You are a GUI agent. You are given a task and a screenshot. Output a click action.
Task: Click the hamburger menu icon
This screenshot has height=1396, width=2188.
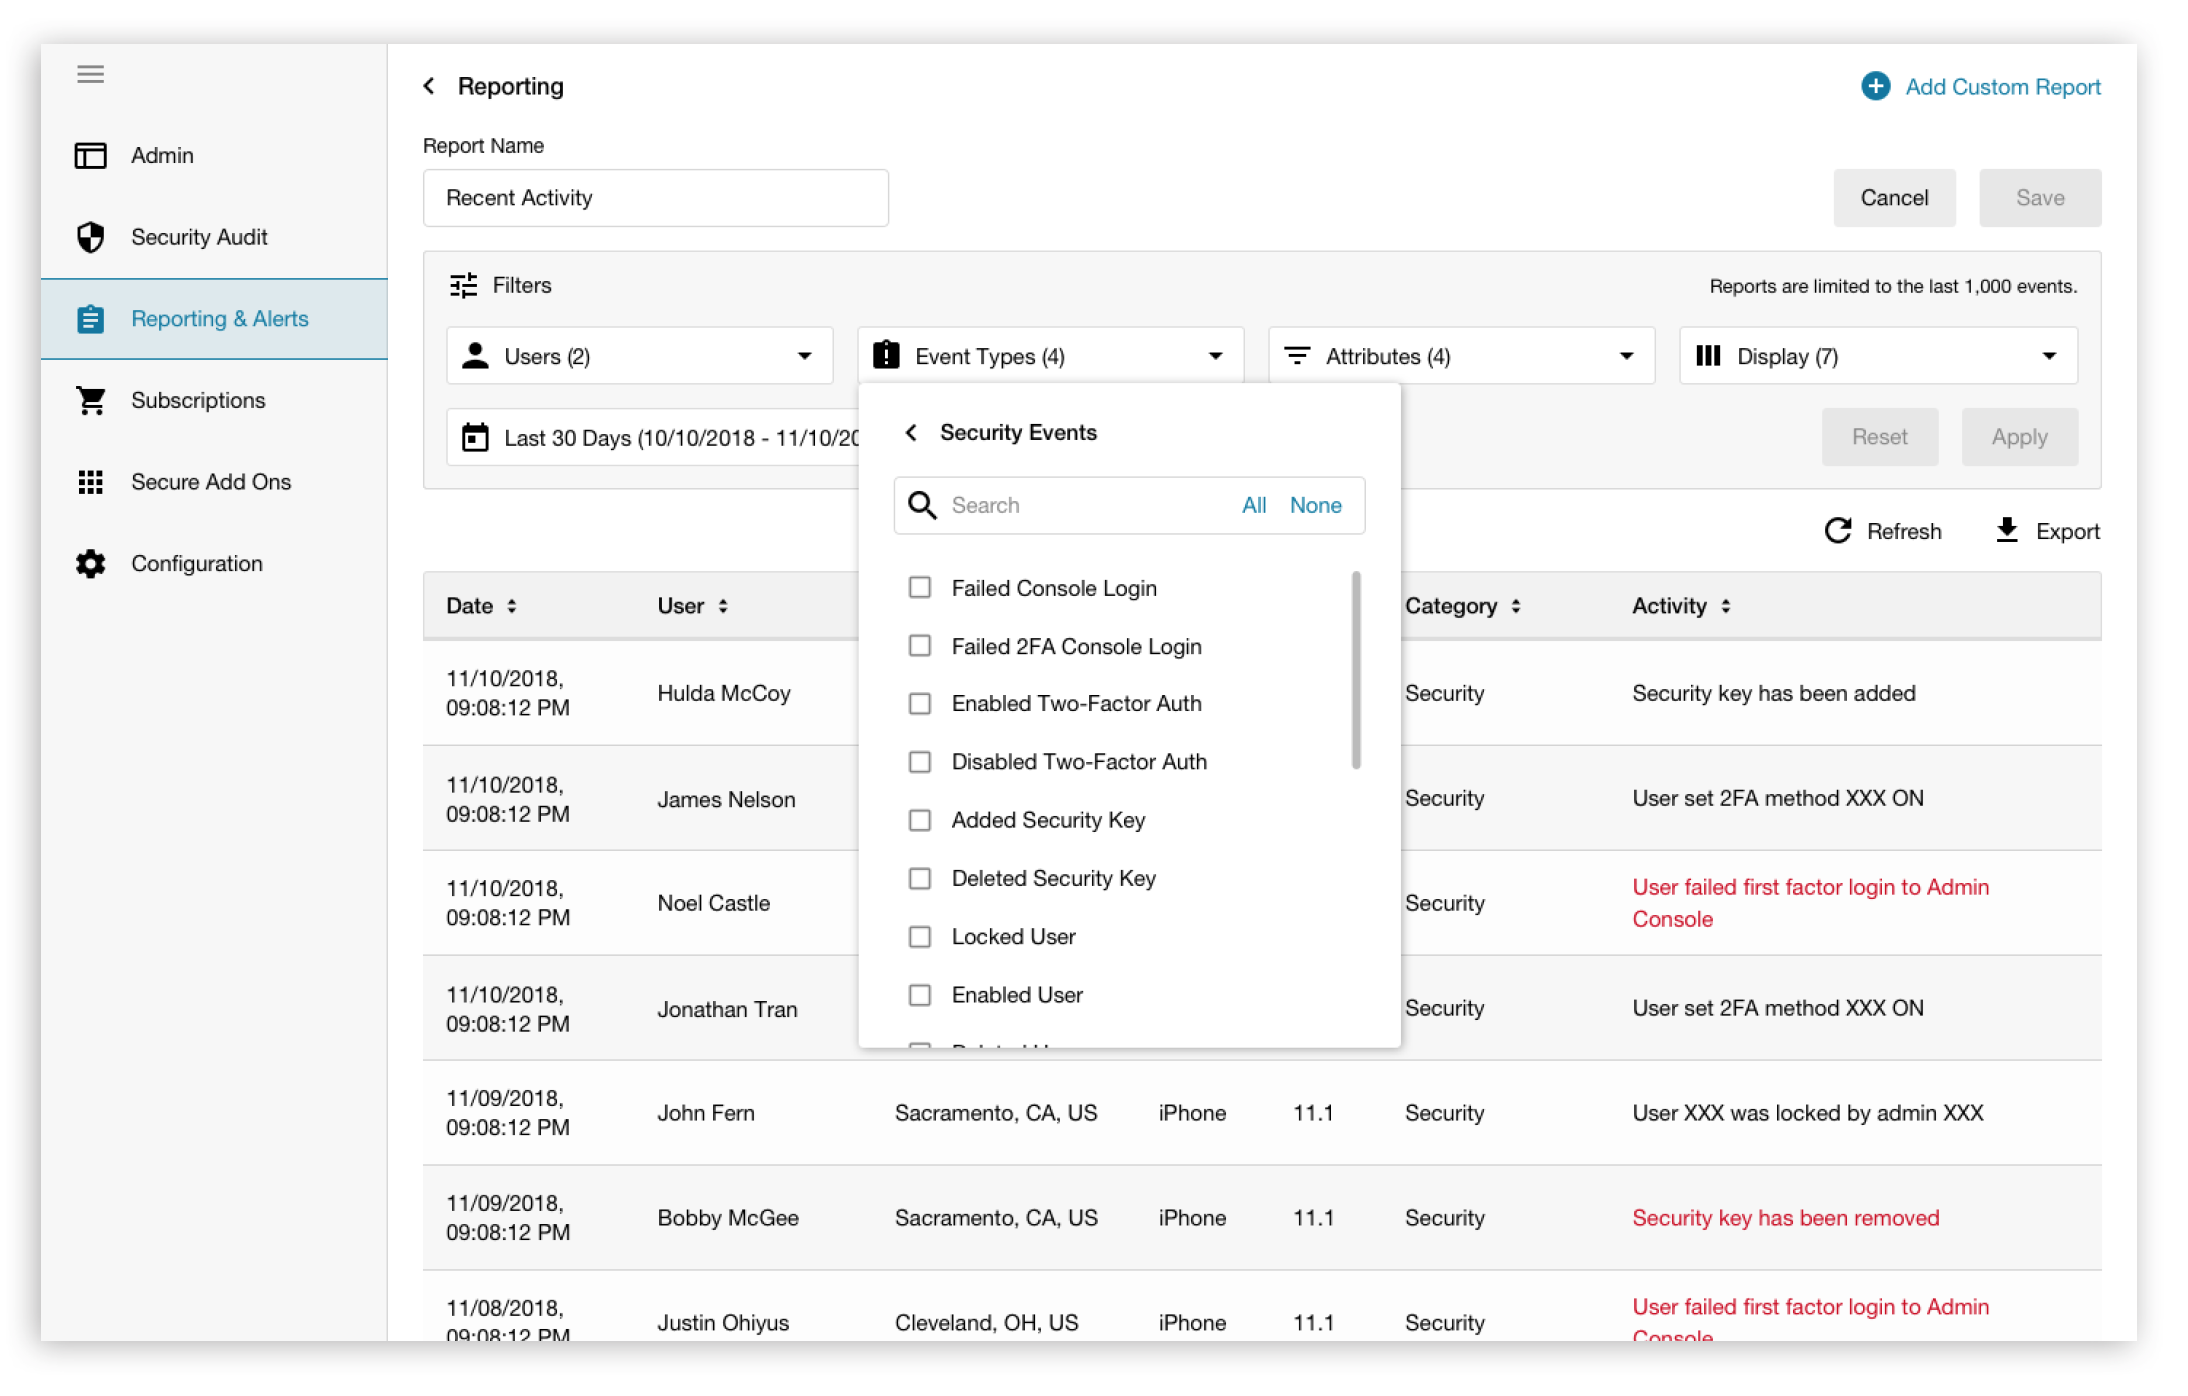[x=90, y=74]
